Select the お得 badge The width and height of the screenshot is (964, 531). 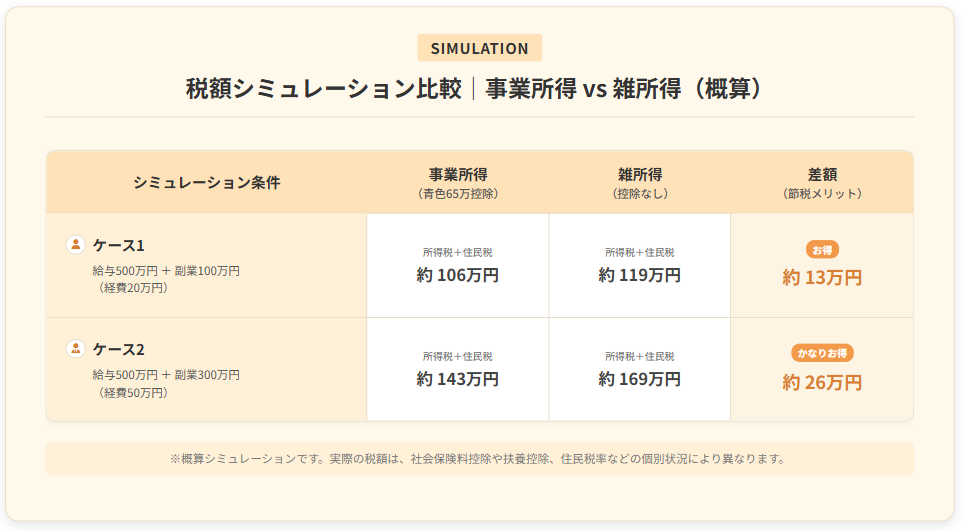[x=822, y=249]
